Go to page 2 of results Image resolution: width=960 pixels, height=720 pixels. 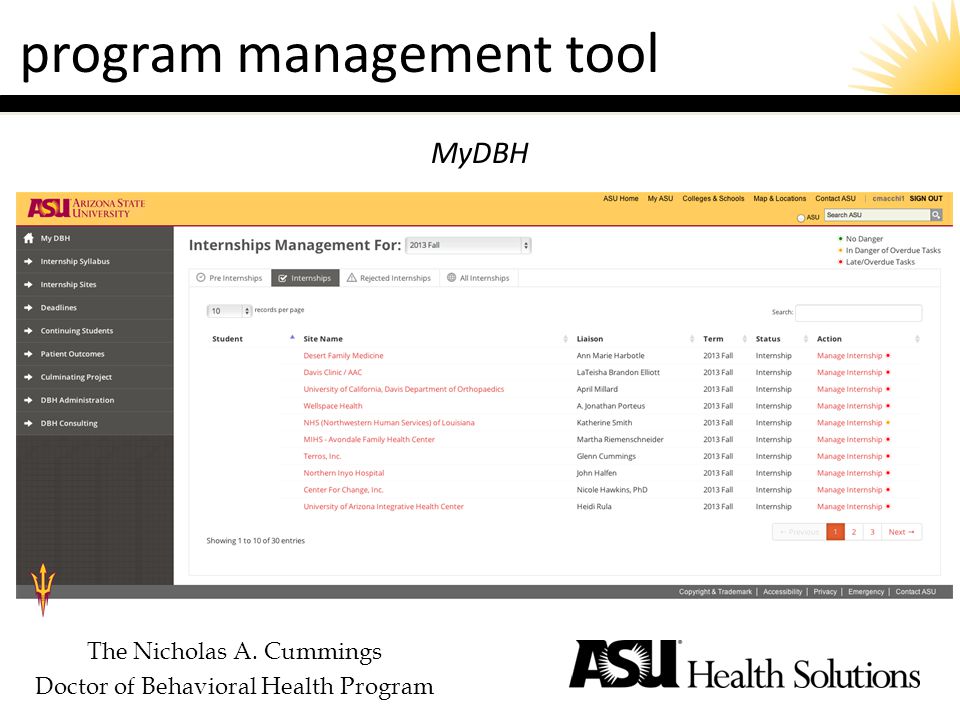(853, 532)
